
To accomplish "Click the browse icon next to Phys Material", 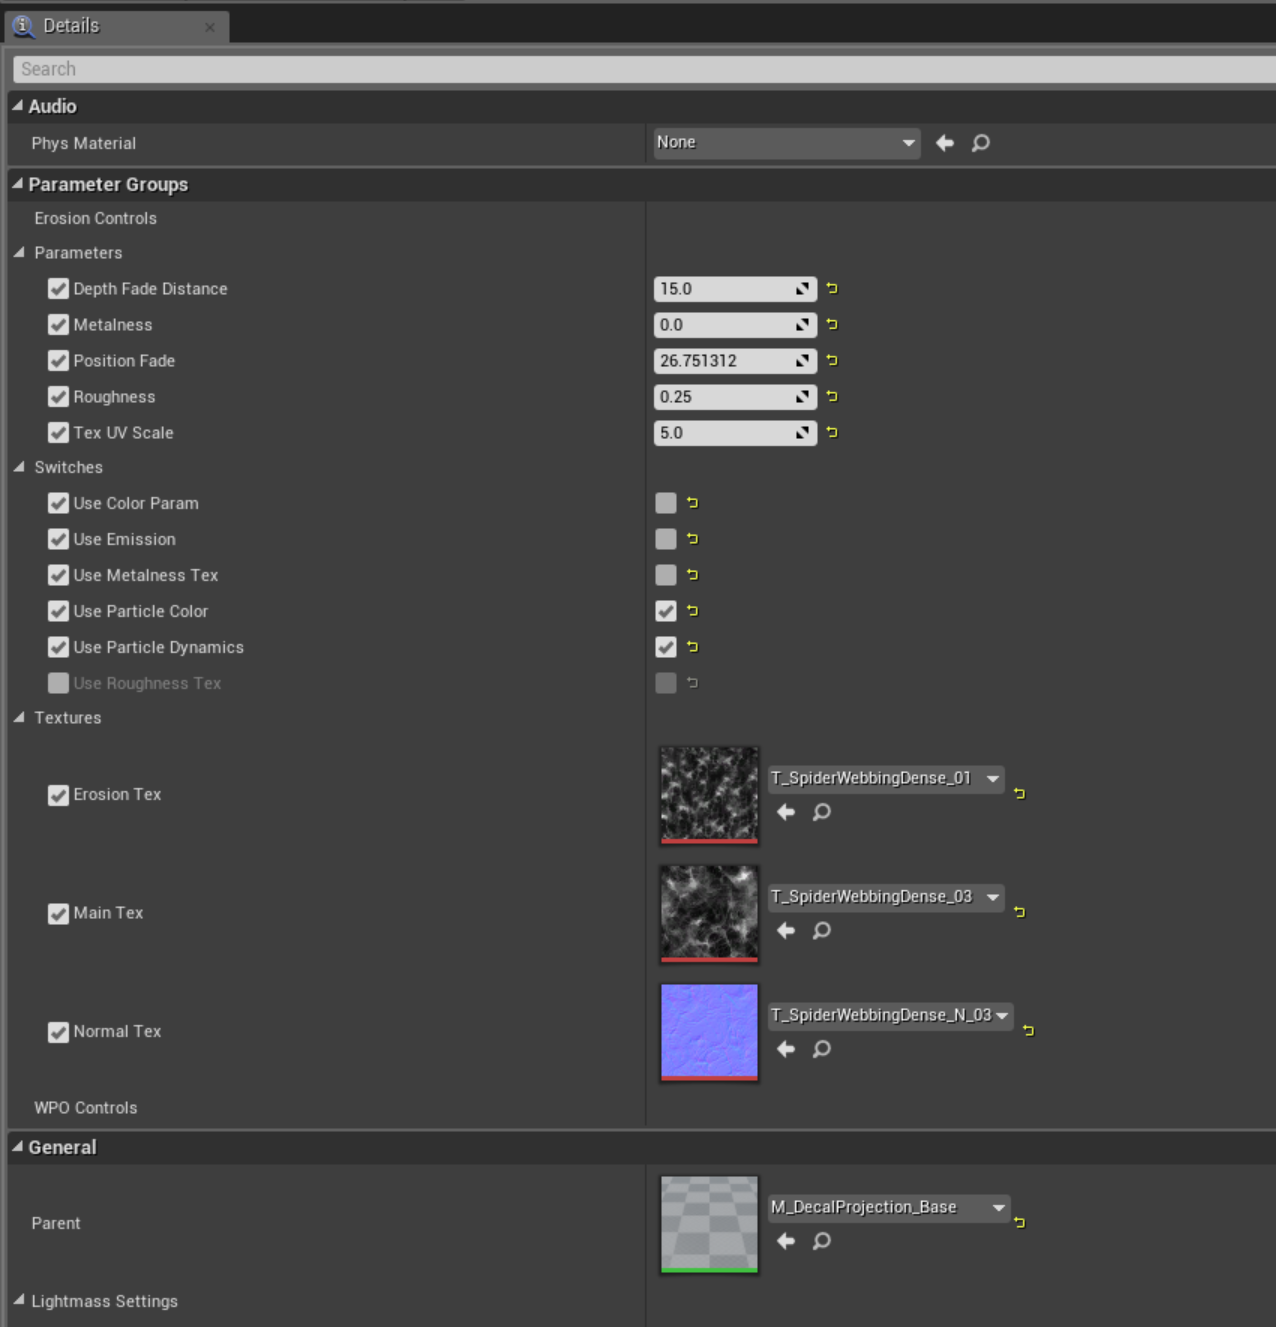I will pyautogui.click(x=980, y=143).
